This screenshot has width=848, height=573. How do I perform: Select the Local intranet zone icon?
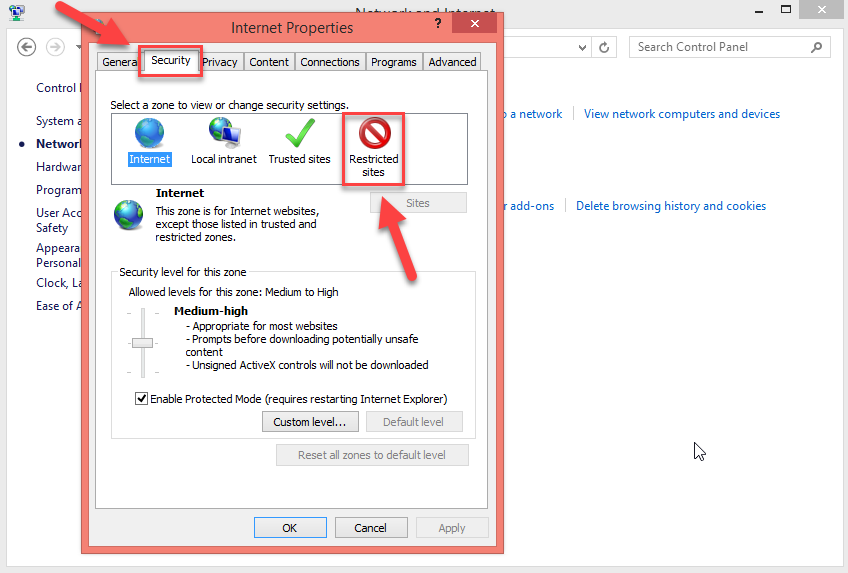coord(223,134)
